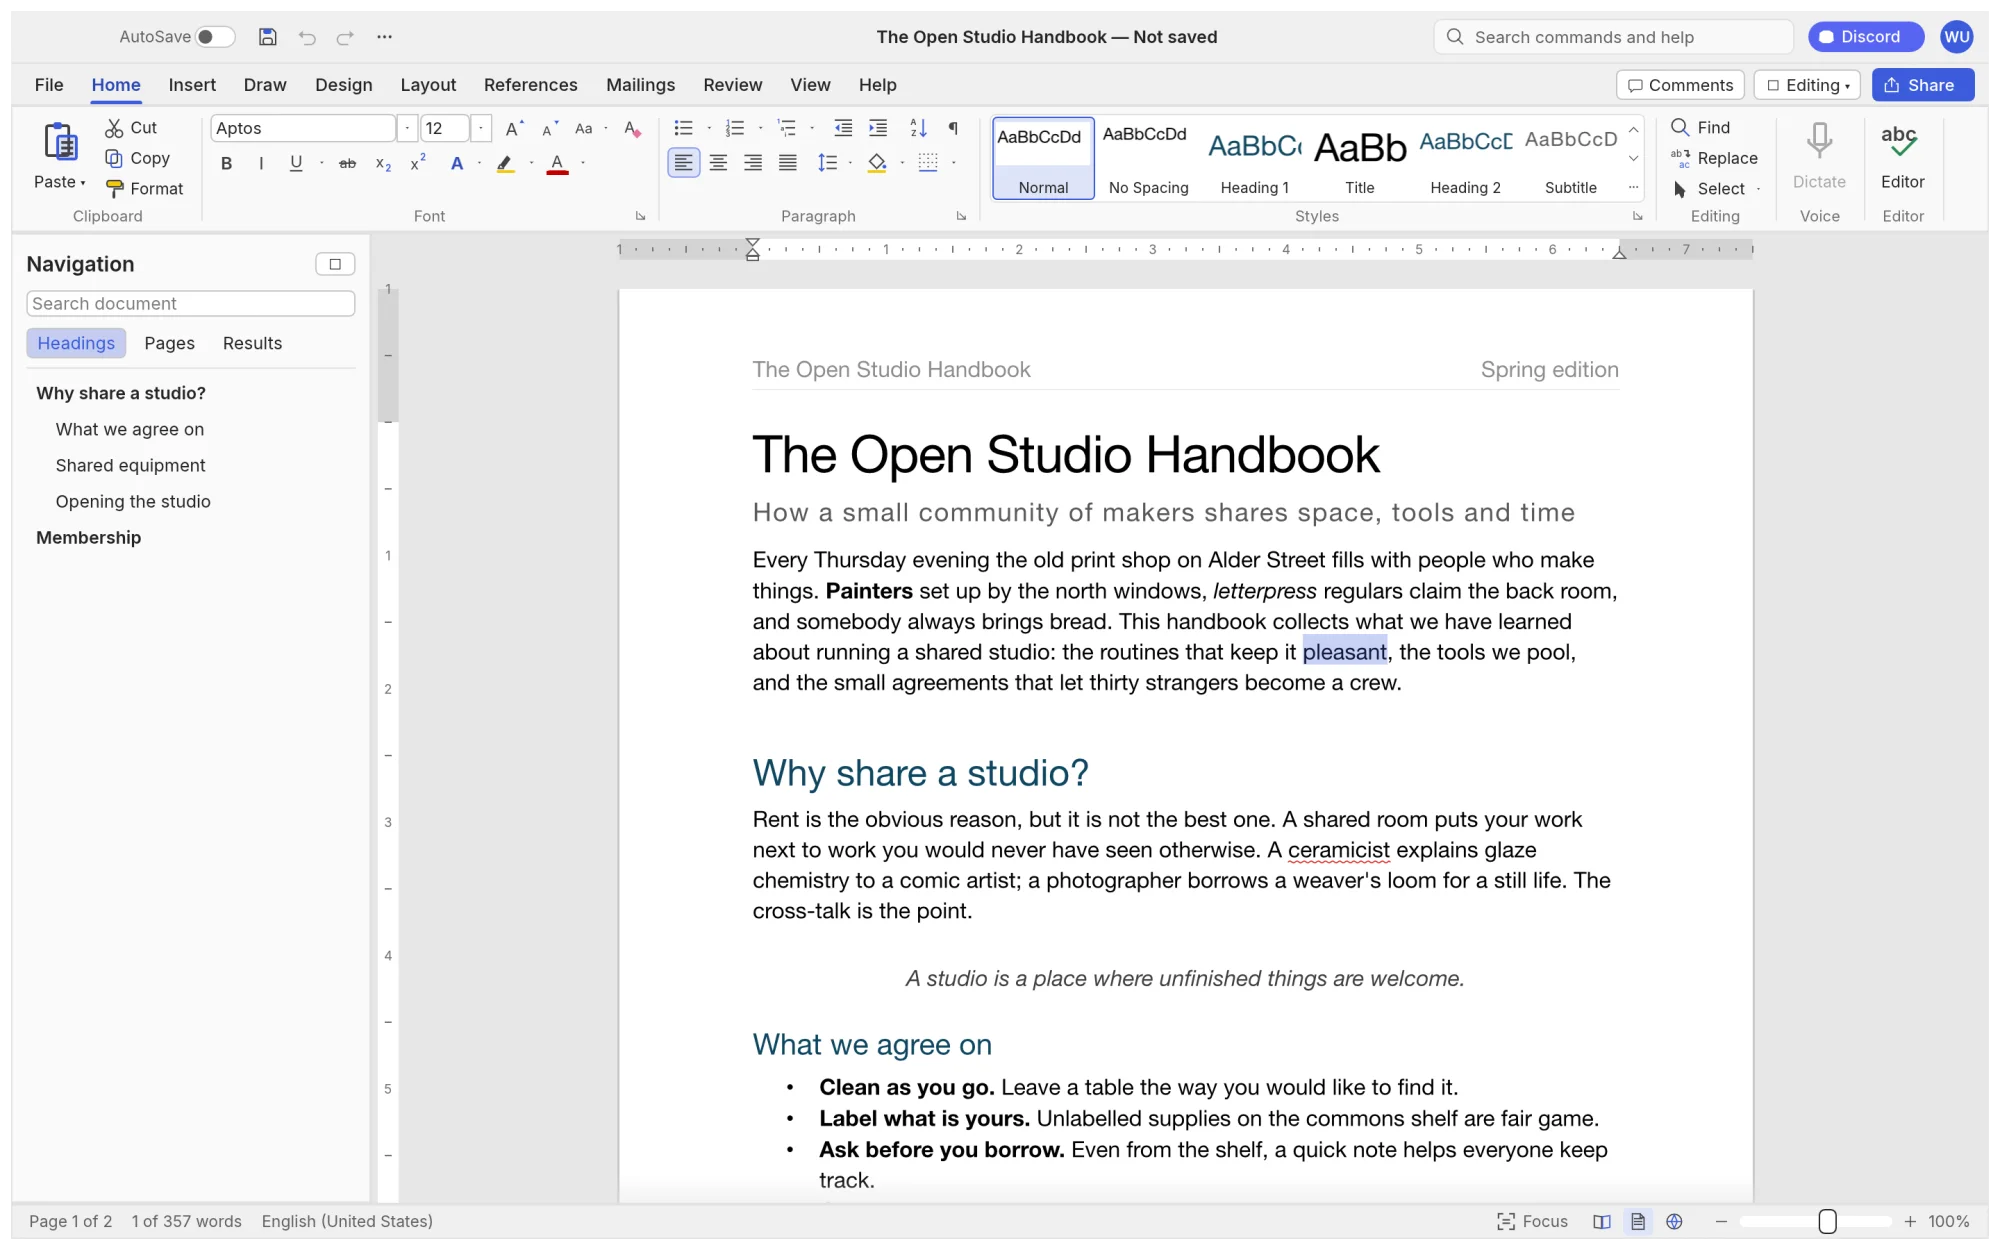Open the File menu
Viewport: 2000px width, 1250px height.
pos(49,85)
